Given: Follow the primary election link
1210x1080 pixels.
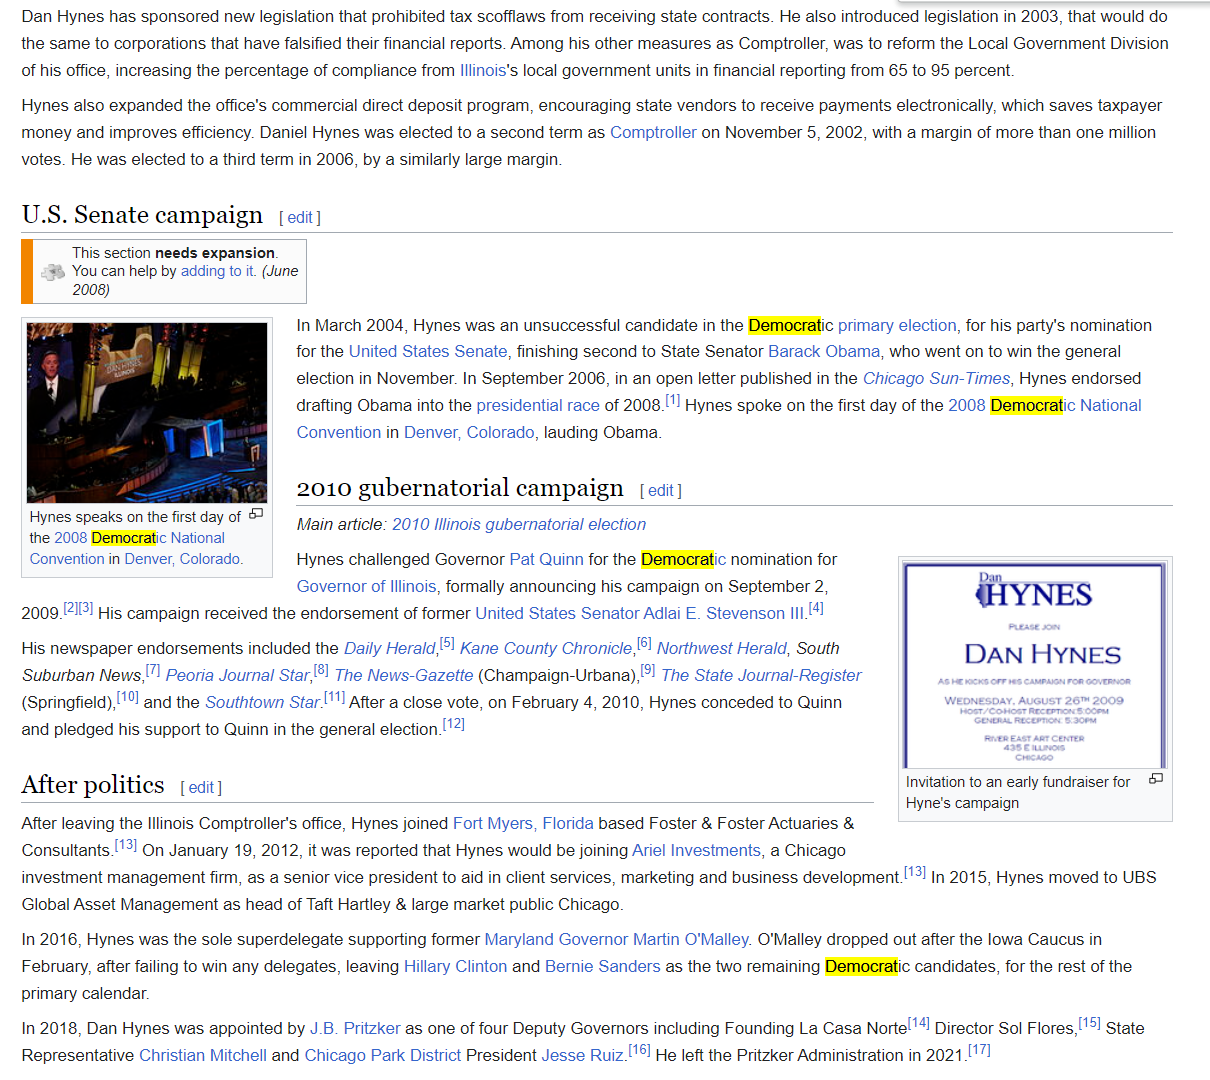Looking at the screenshot, I should tap(897, 325).
